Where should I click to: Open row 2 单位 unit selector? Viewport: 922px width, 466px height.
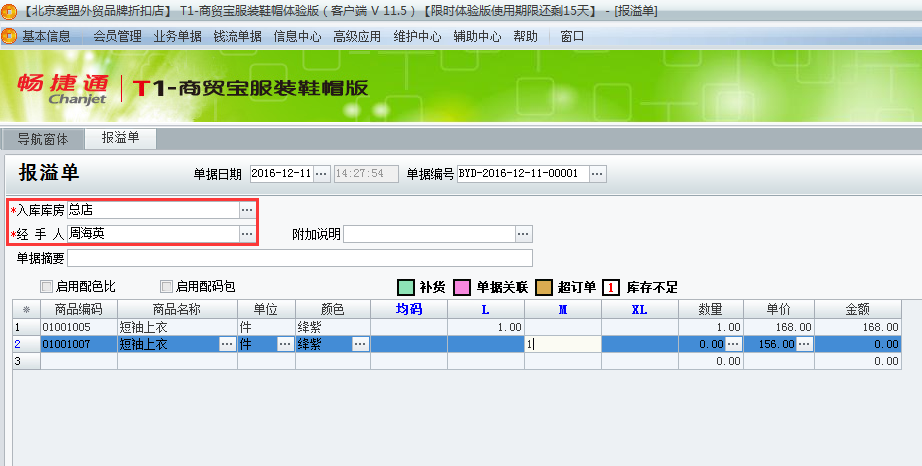(285, 344)
